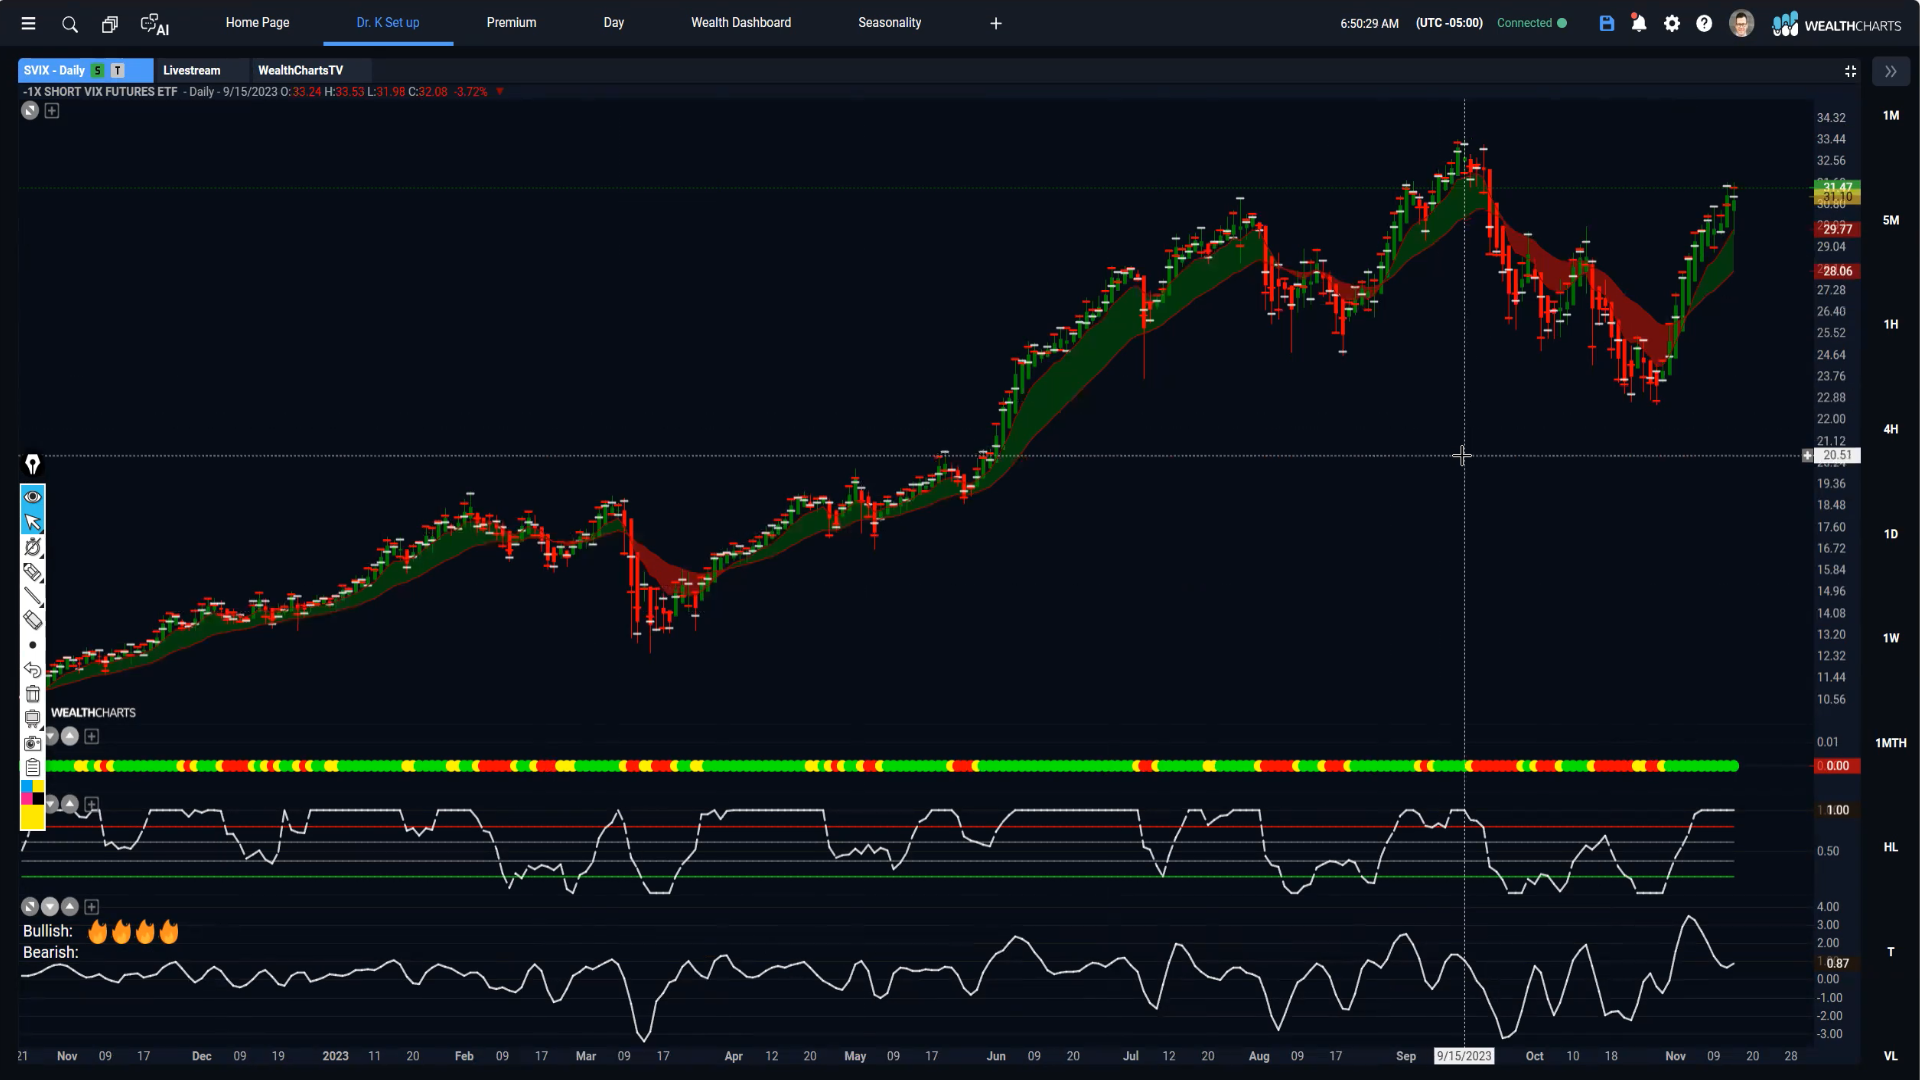The height and width of the screenshot is (1080, 1920).
Task: Select the Dr. K Set up tab
Action: click(388, 22)
